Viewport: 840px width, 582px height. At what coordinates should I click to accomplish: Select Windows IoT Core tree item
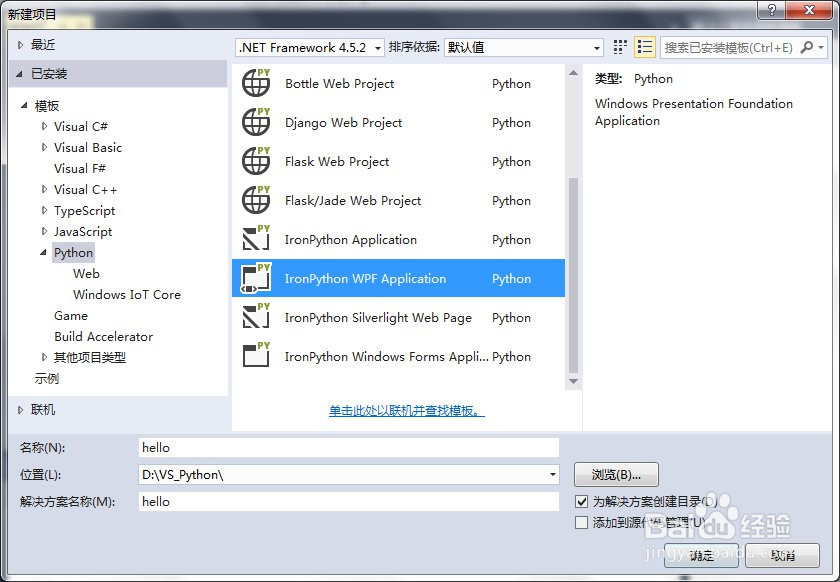(127, 294)
